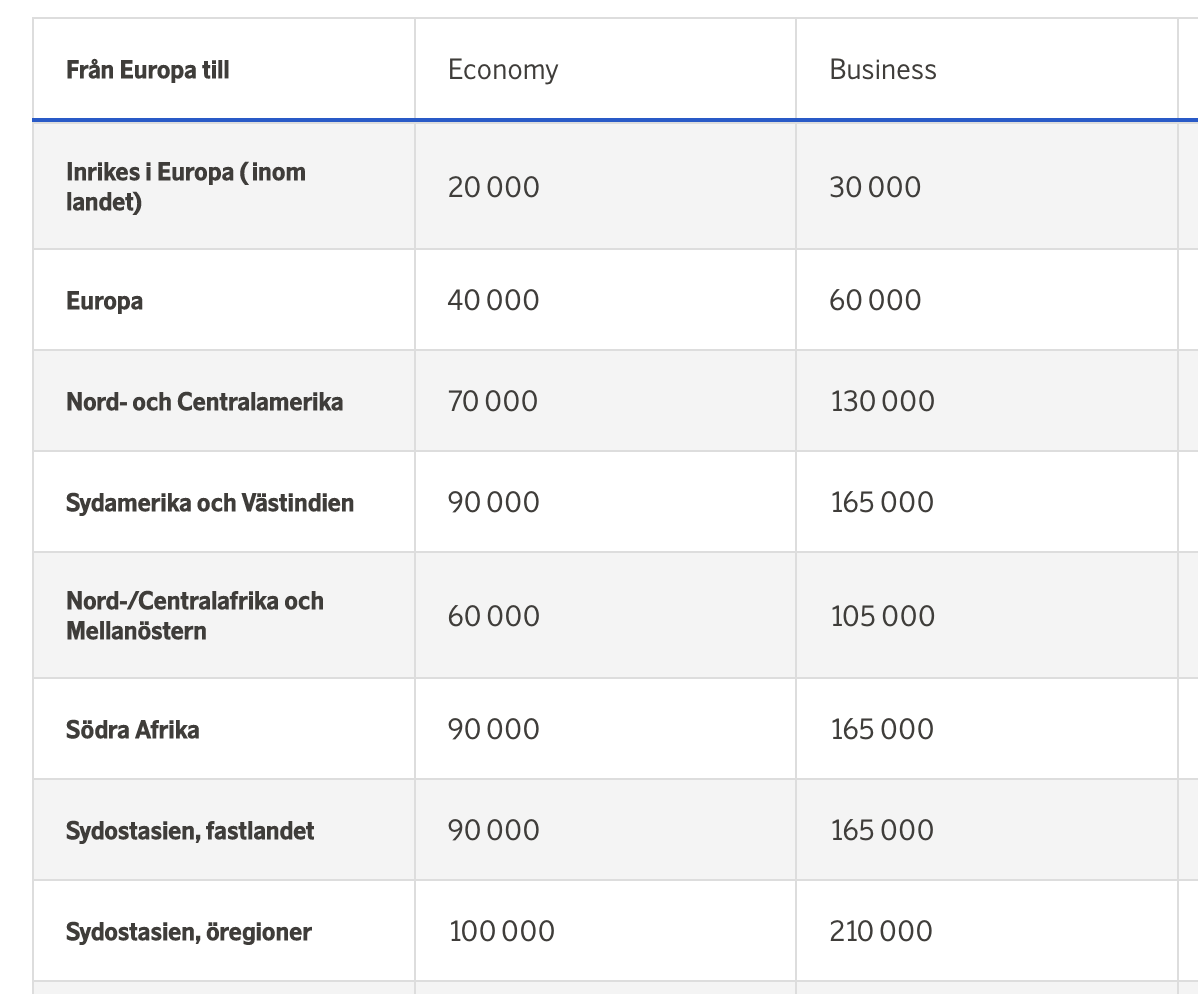Click the 60 000 Business cell in Europa row
1198x994 pixels.
(x=875, y=301)
